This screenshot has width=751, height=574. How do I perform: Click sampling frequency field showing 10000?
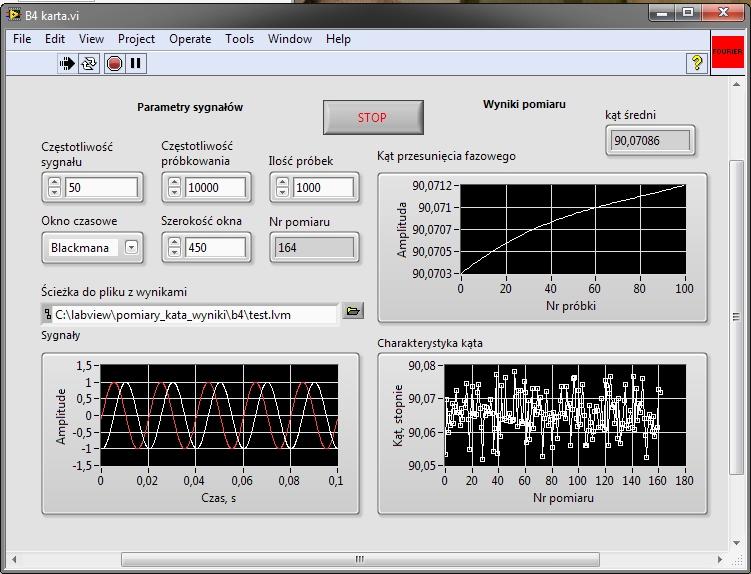[x=215, y=187]
